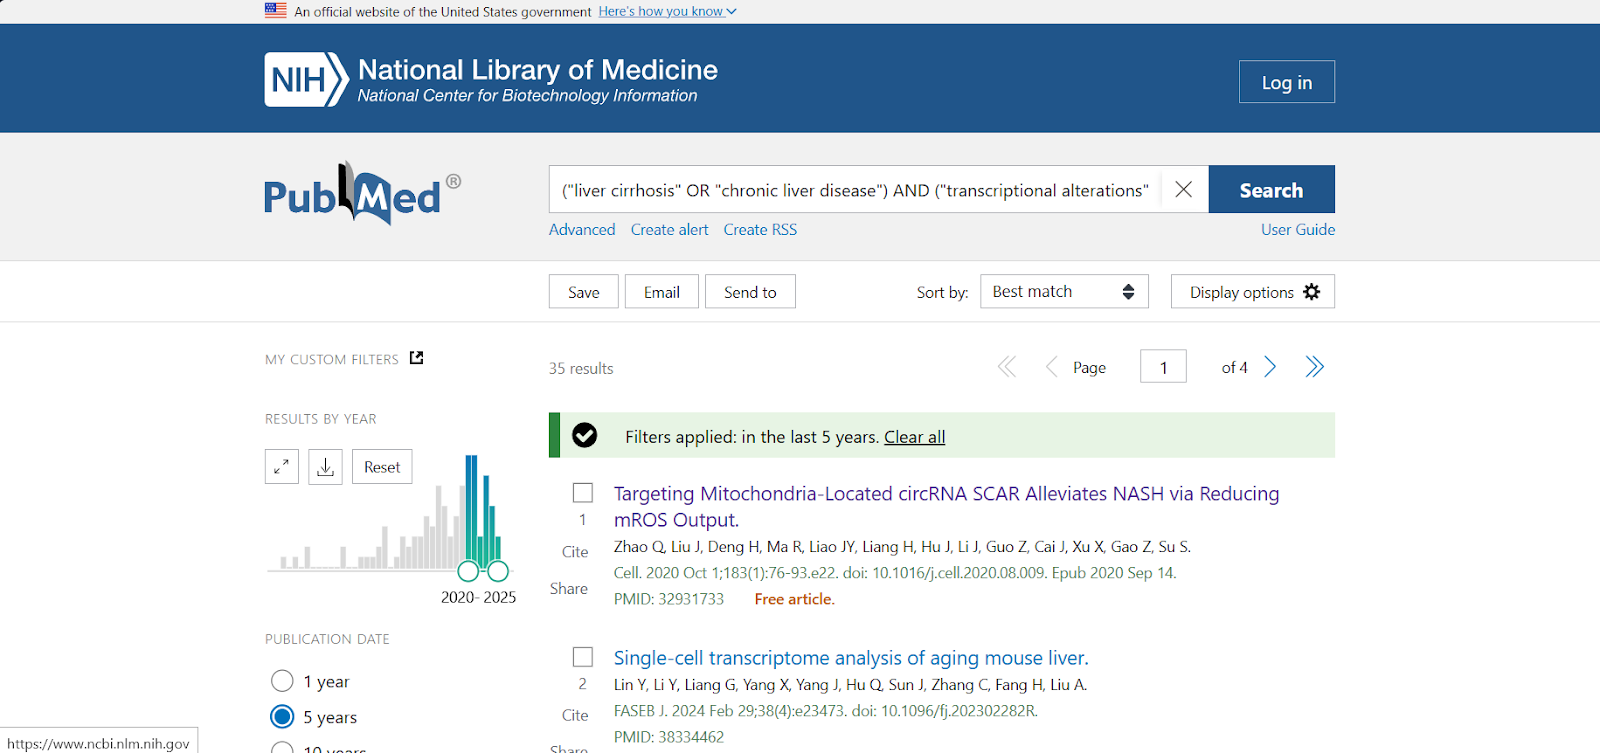Click the gear icon in Display options
This screenshot has width=1600, height=753.
click(x=1312, y=292)
